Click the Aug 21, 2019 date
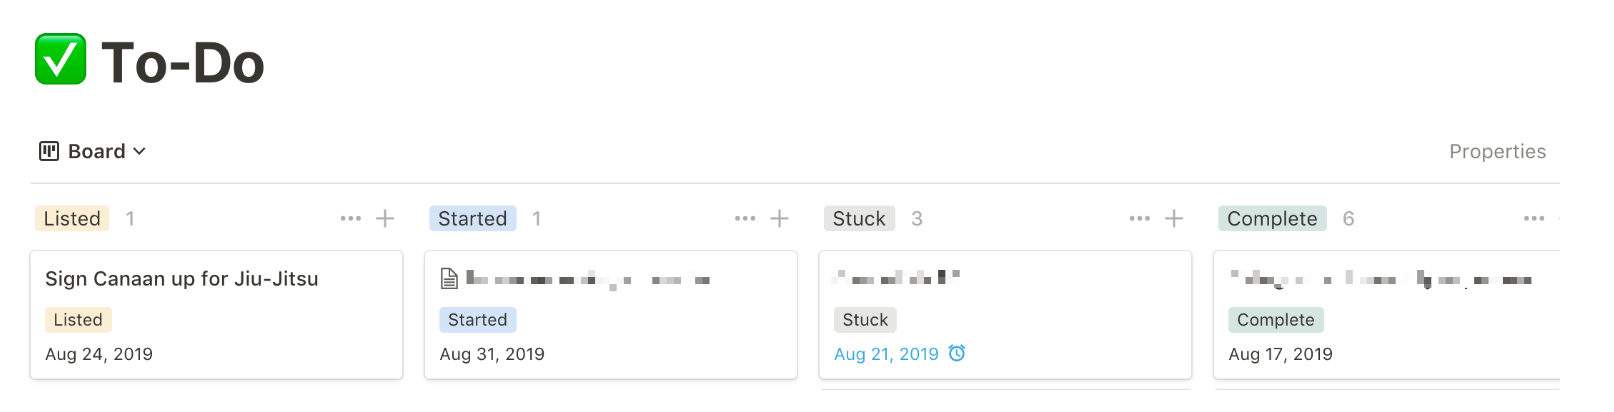Viewport: 1614px width, 412px height. pos(886,354)
